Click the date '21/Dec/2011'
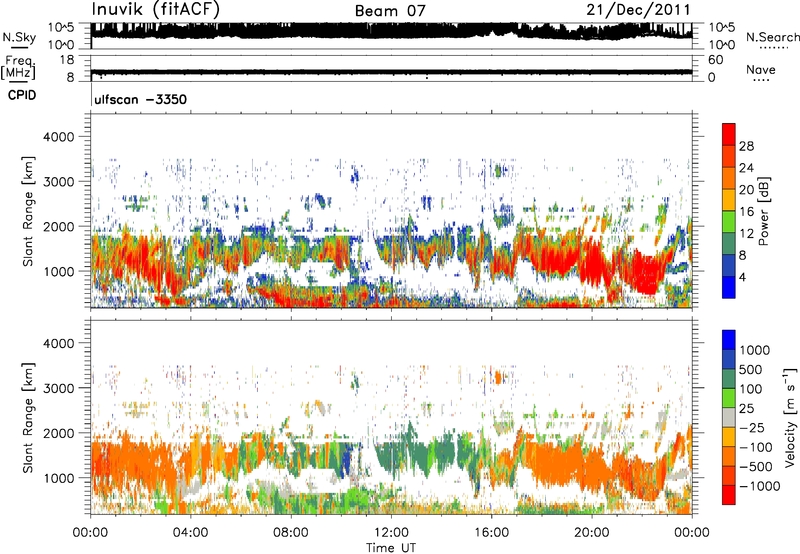800x554 pixels. point(638,10)
